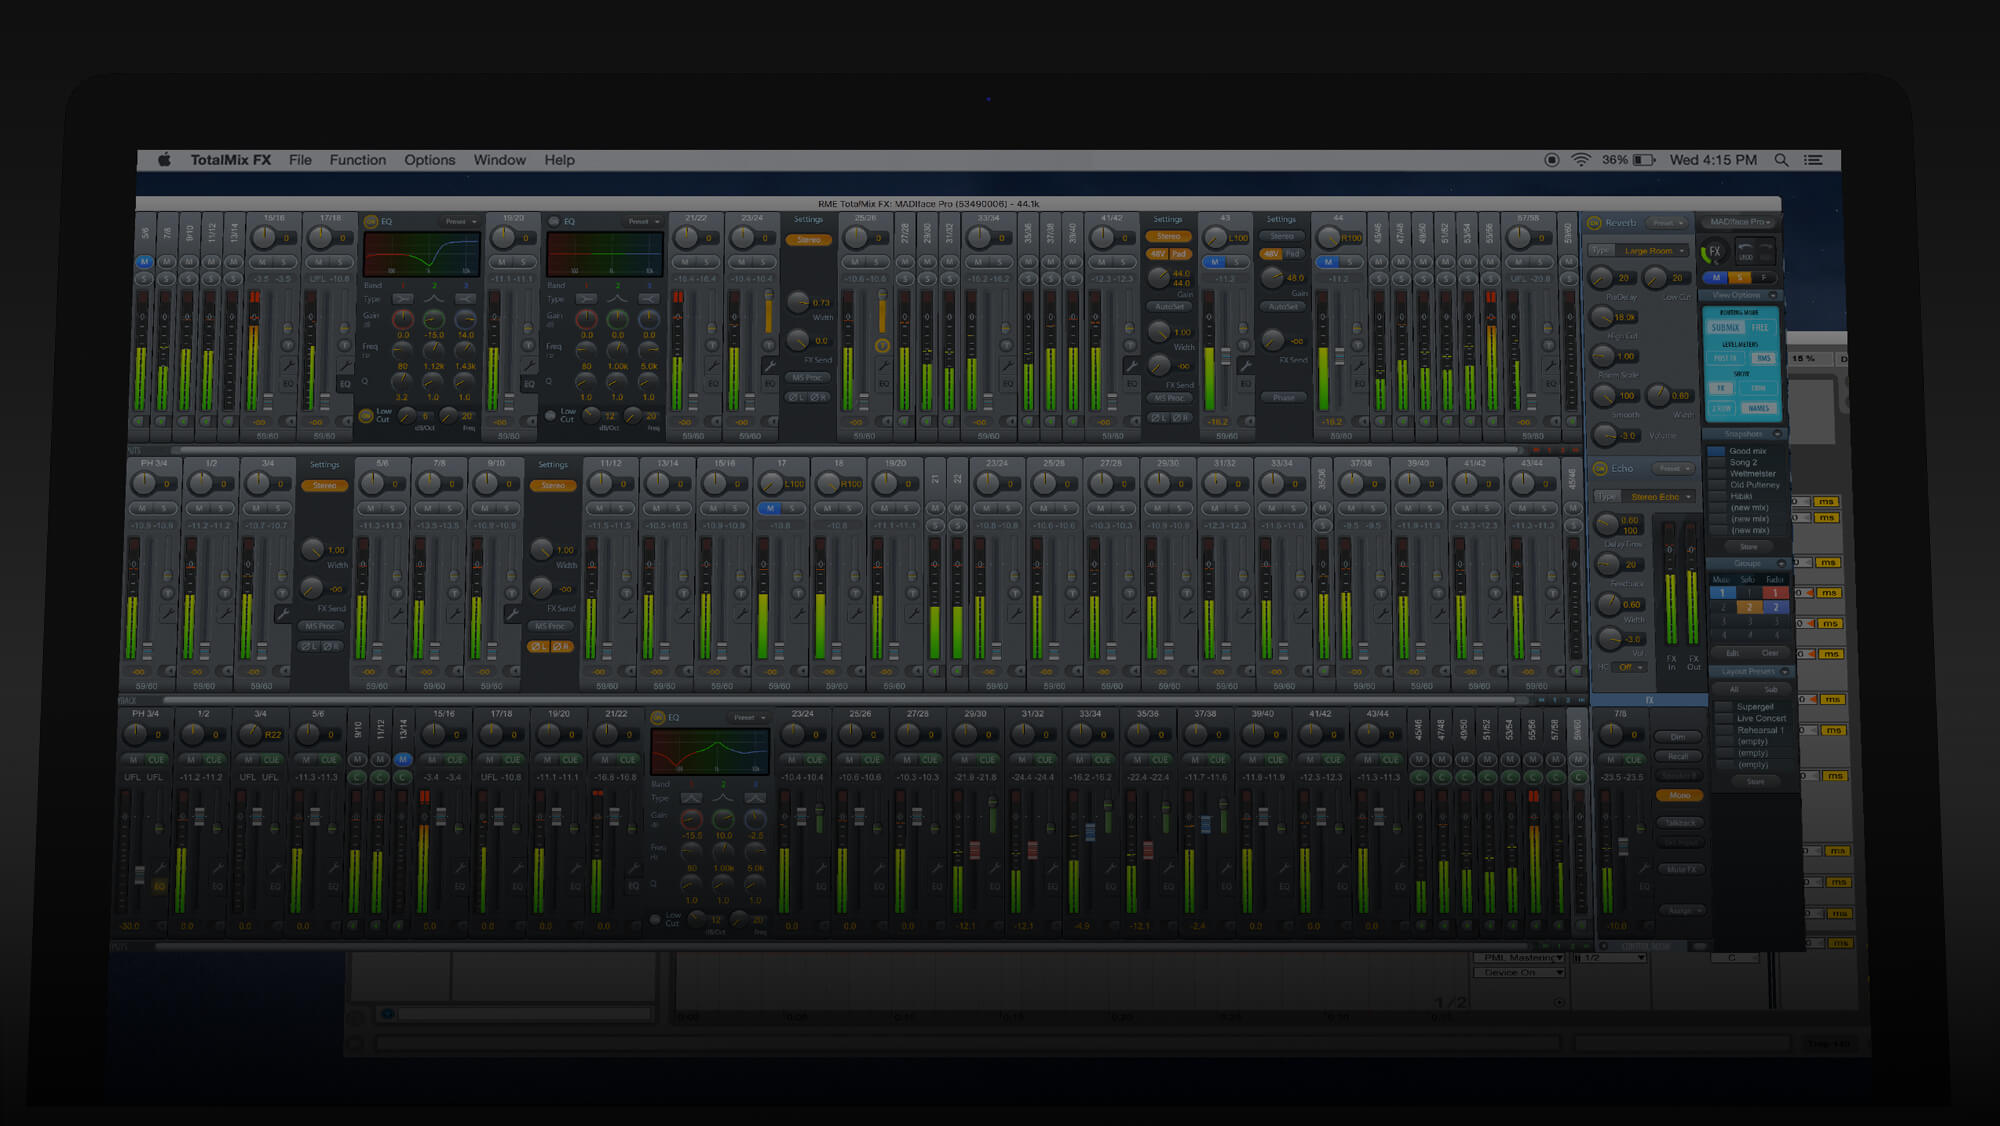Toggle RMS level meters in View Options
The image size is (2000, 1126).
(1764, 358)
